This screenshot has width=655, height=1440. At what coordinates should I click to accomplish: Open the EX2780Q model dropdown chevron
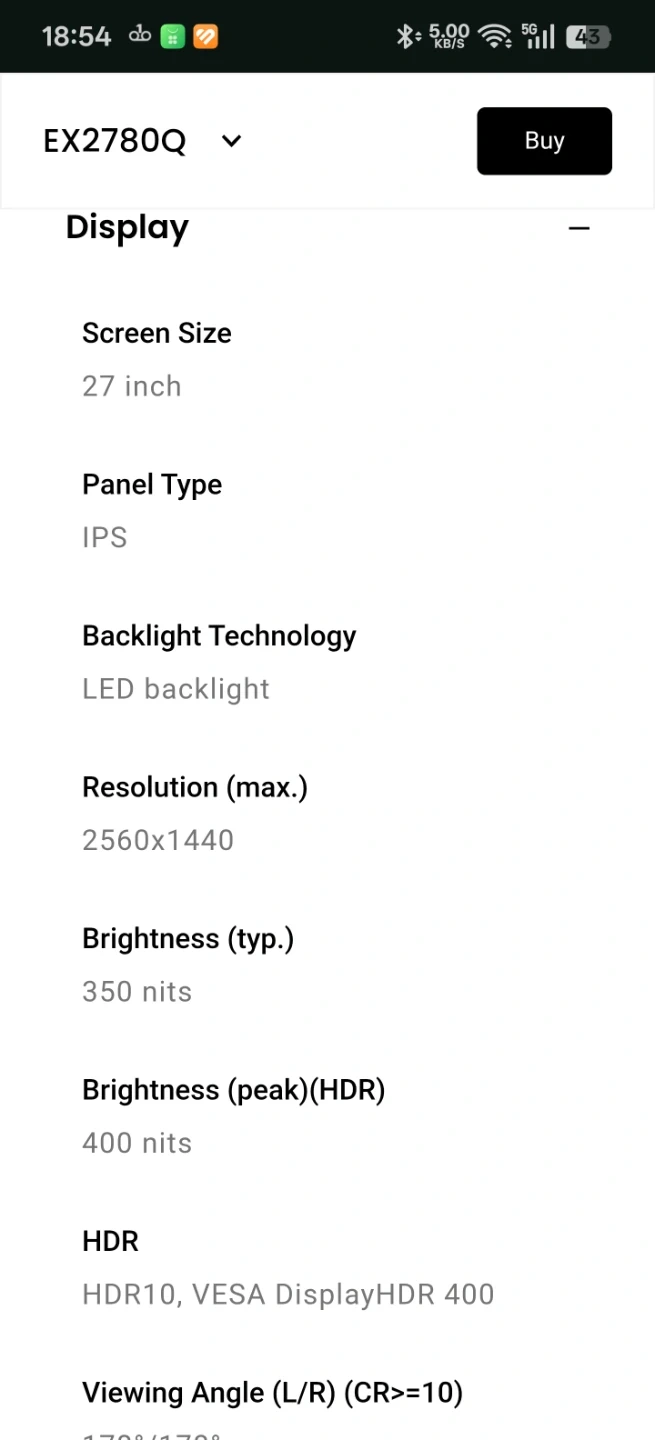tap(231, 141)
